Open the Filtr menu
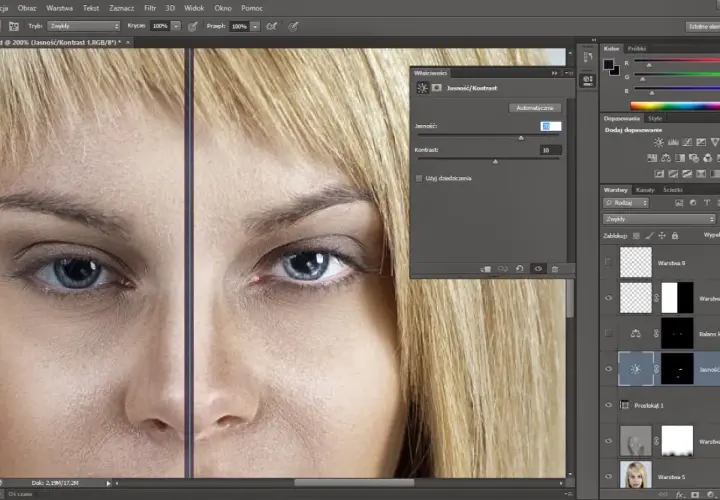This screenshot has height=500, width=720. point(150,8)
